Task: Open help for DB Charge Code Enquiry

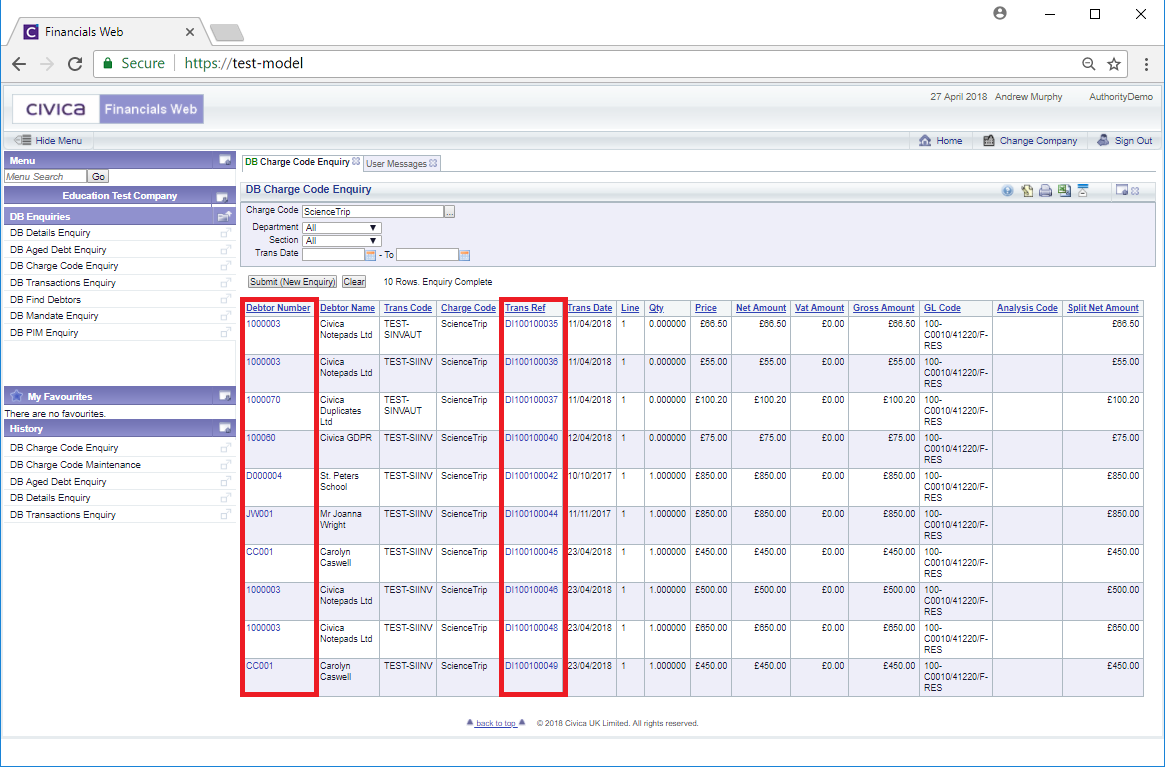Action: click(x=1007, y=191)
